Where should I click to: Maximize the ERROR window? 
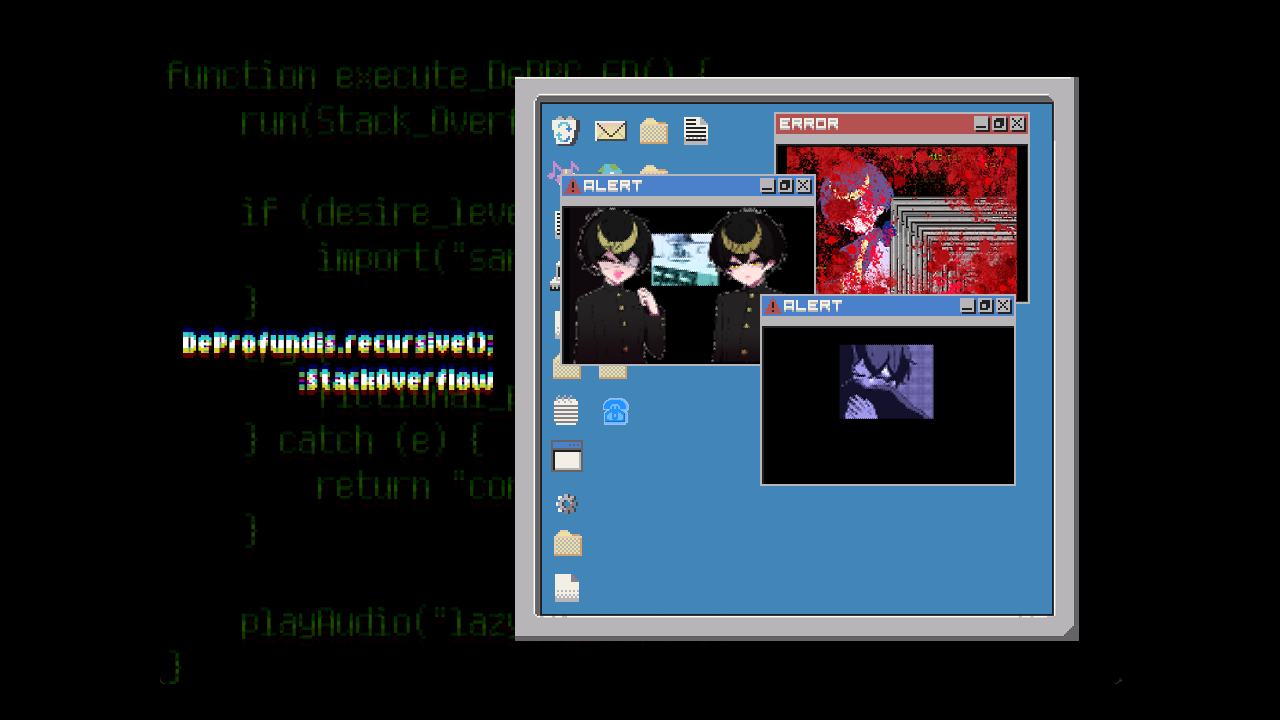999,124
